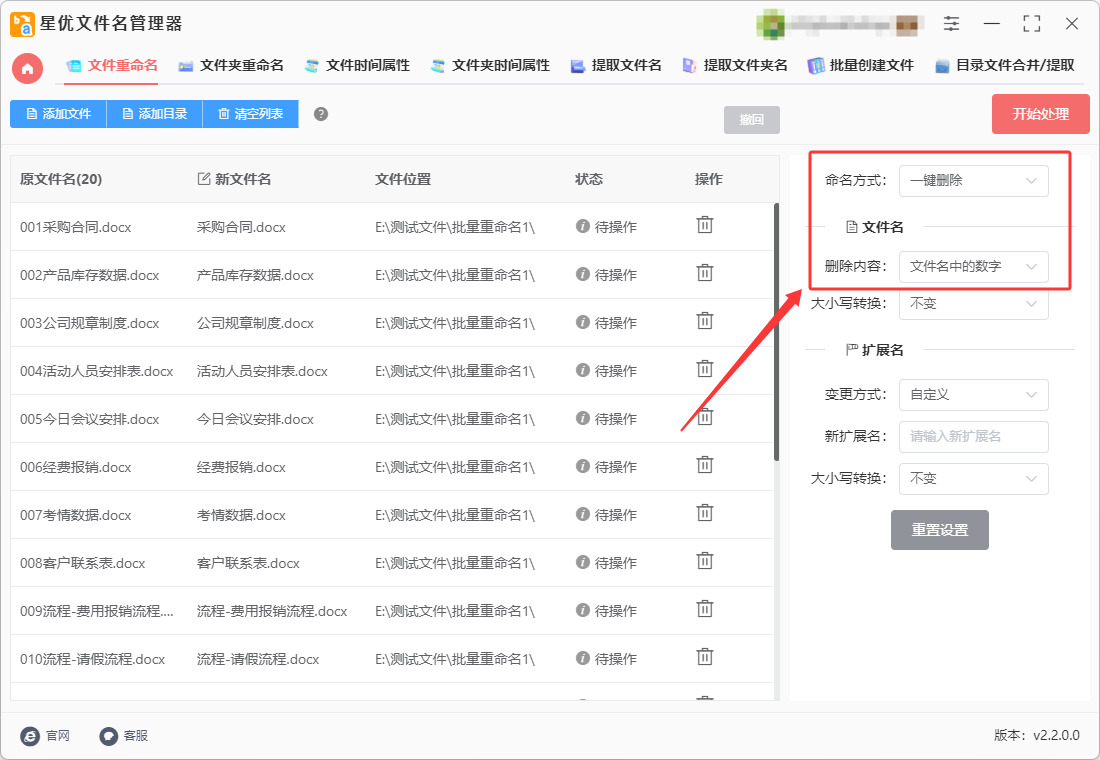Click 添加目录 button
Viewport: 1100px width, 760px height.
pyautogui.click(x=154, y=114)
